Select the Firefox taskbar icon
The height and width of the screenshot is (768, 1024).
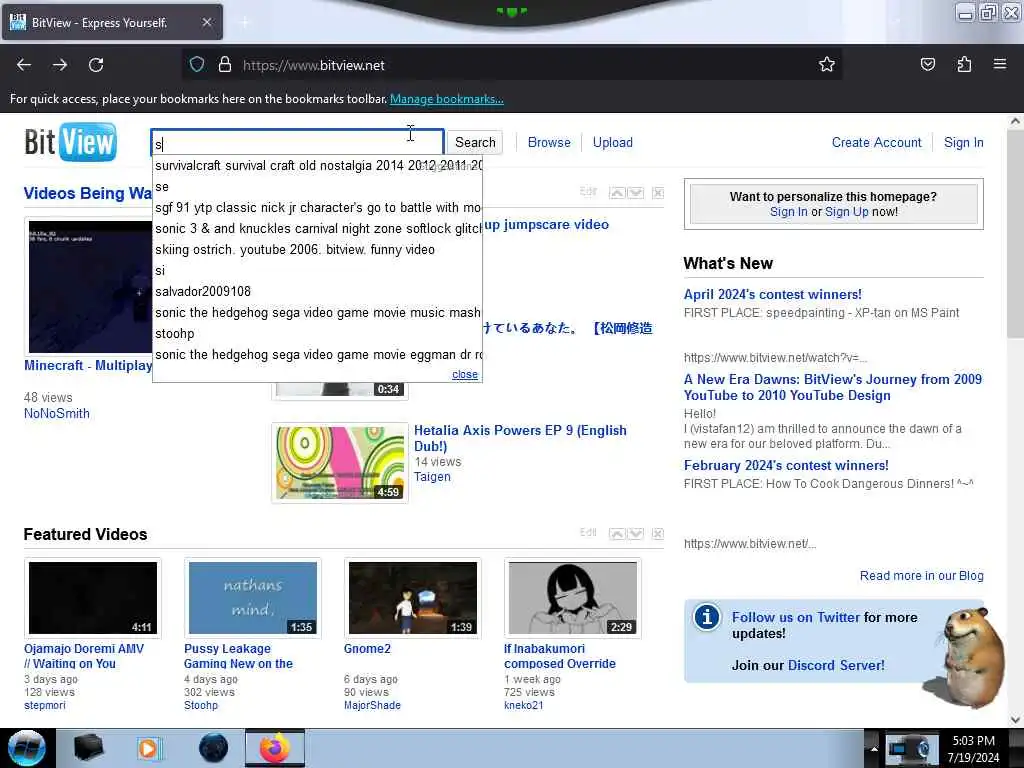pyautogui.click(x=275, y=748)
